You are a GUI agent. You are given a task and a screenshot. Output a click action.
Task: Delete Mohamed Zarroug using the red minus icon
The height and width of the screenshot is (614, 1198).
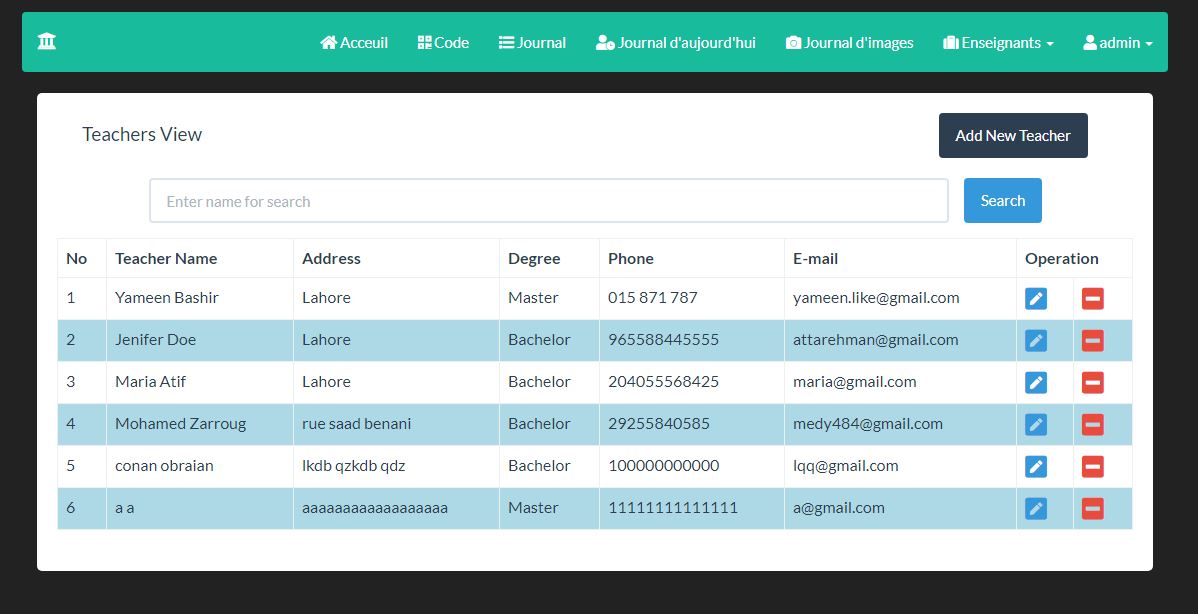(x=1093, y=425)
